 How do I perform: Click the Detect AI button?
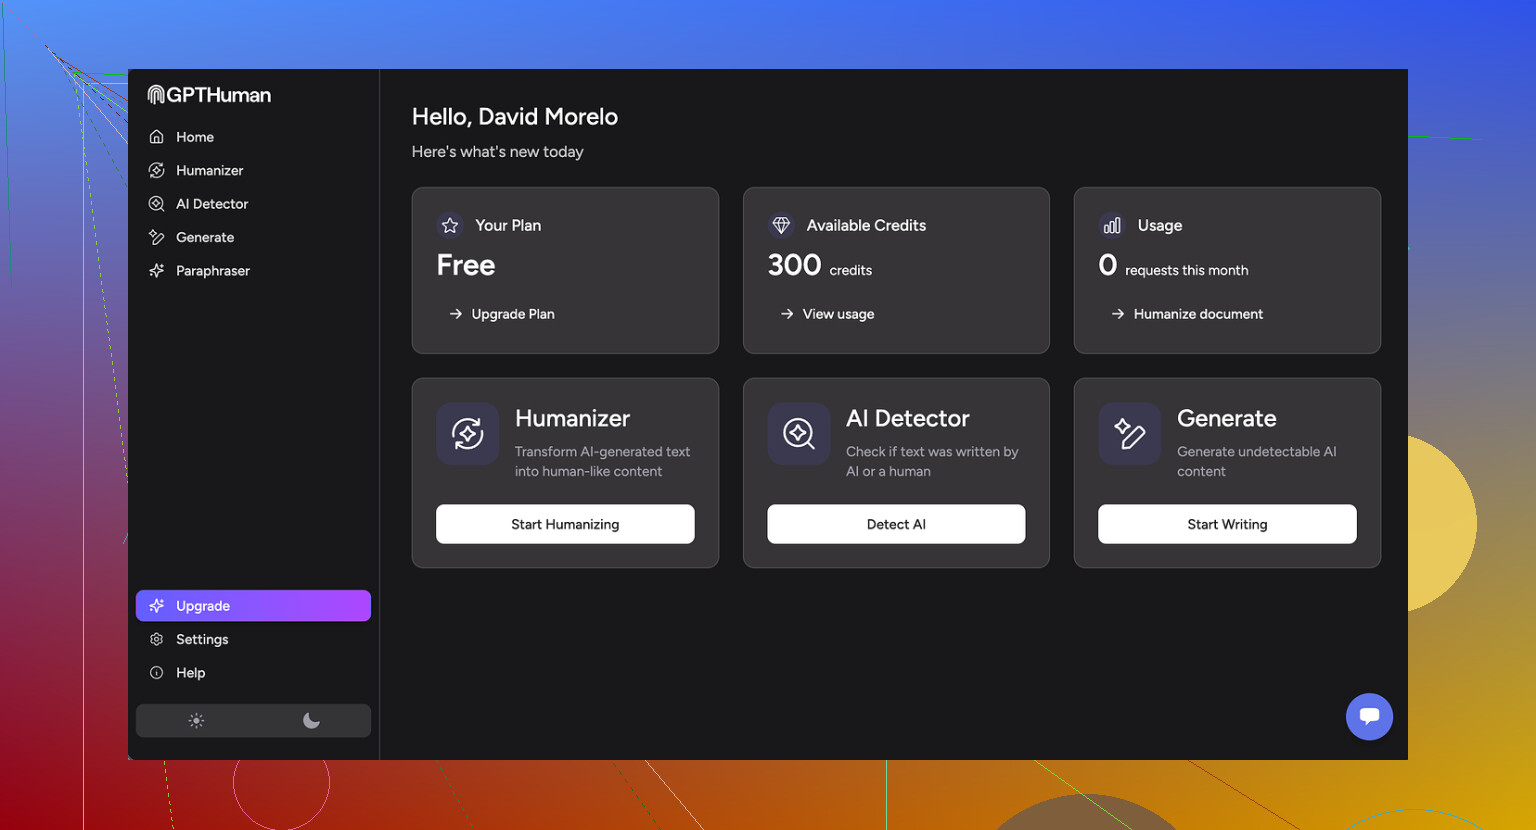[x=896, y=524]
